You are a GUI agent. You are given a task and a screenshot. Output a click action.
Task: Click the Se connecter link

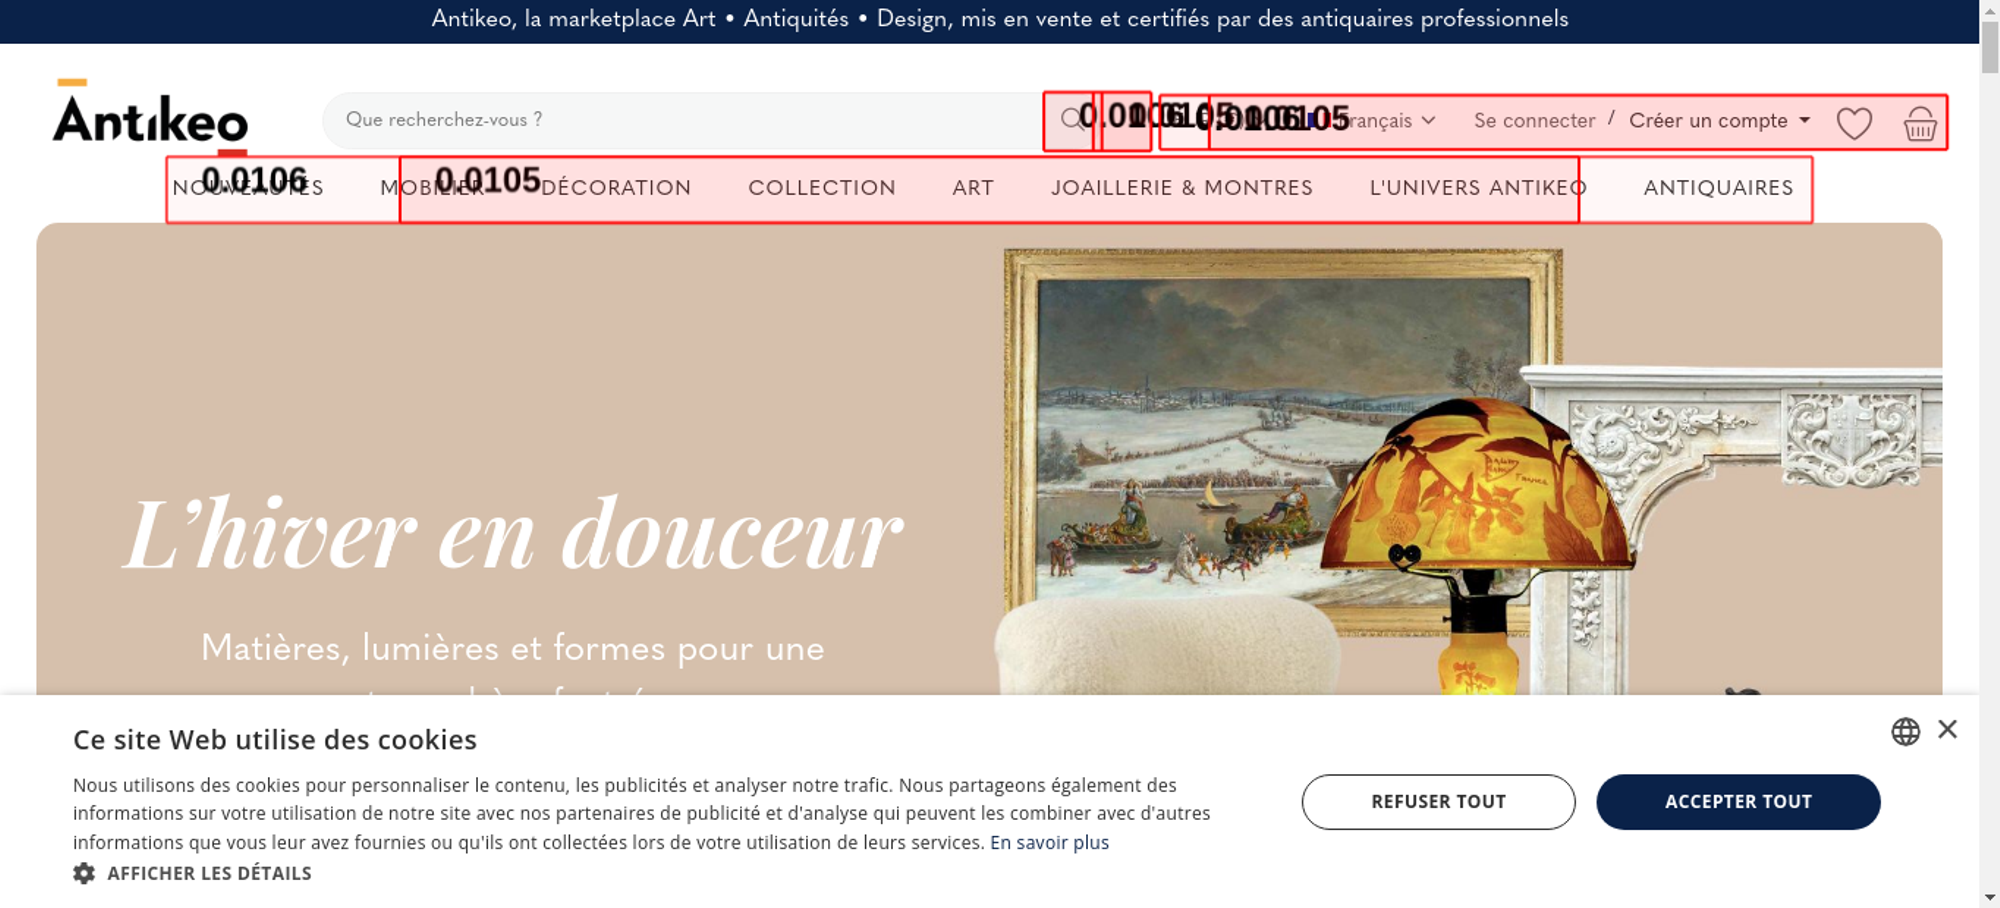coord(1534,121)
